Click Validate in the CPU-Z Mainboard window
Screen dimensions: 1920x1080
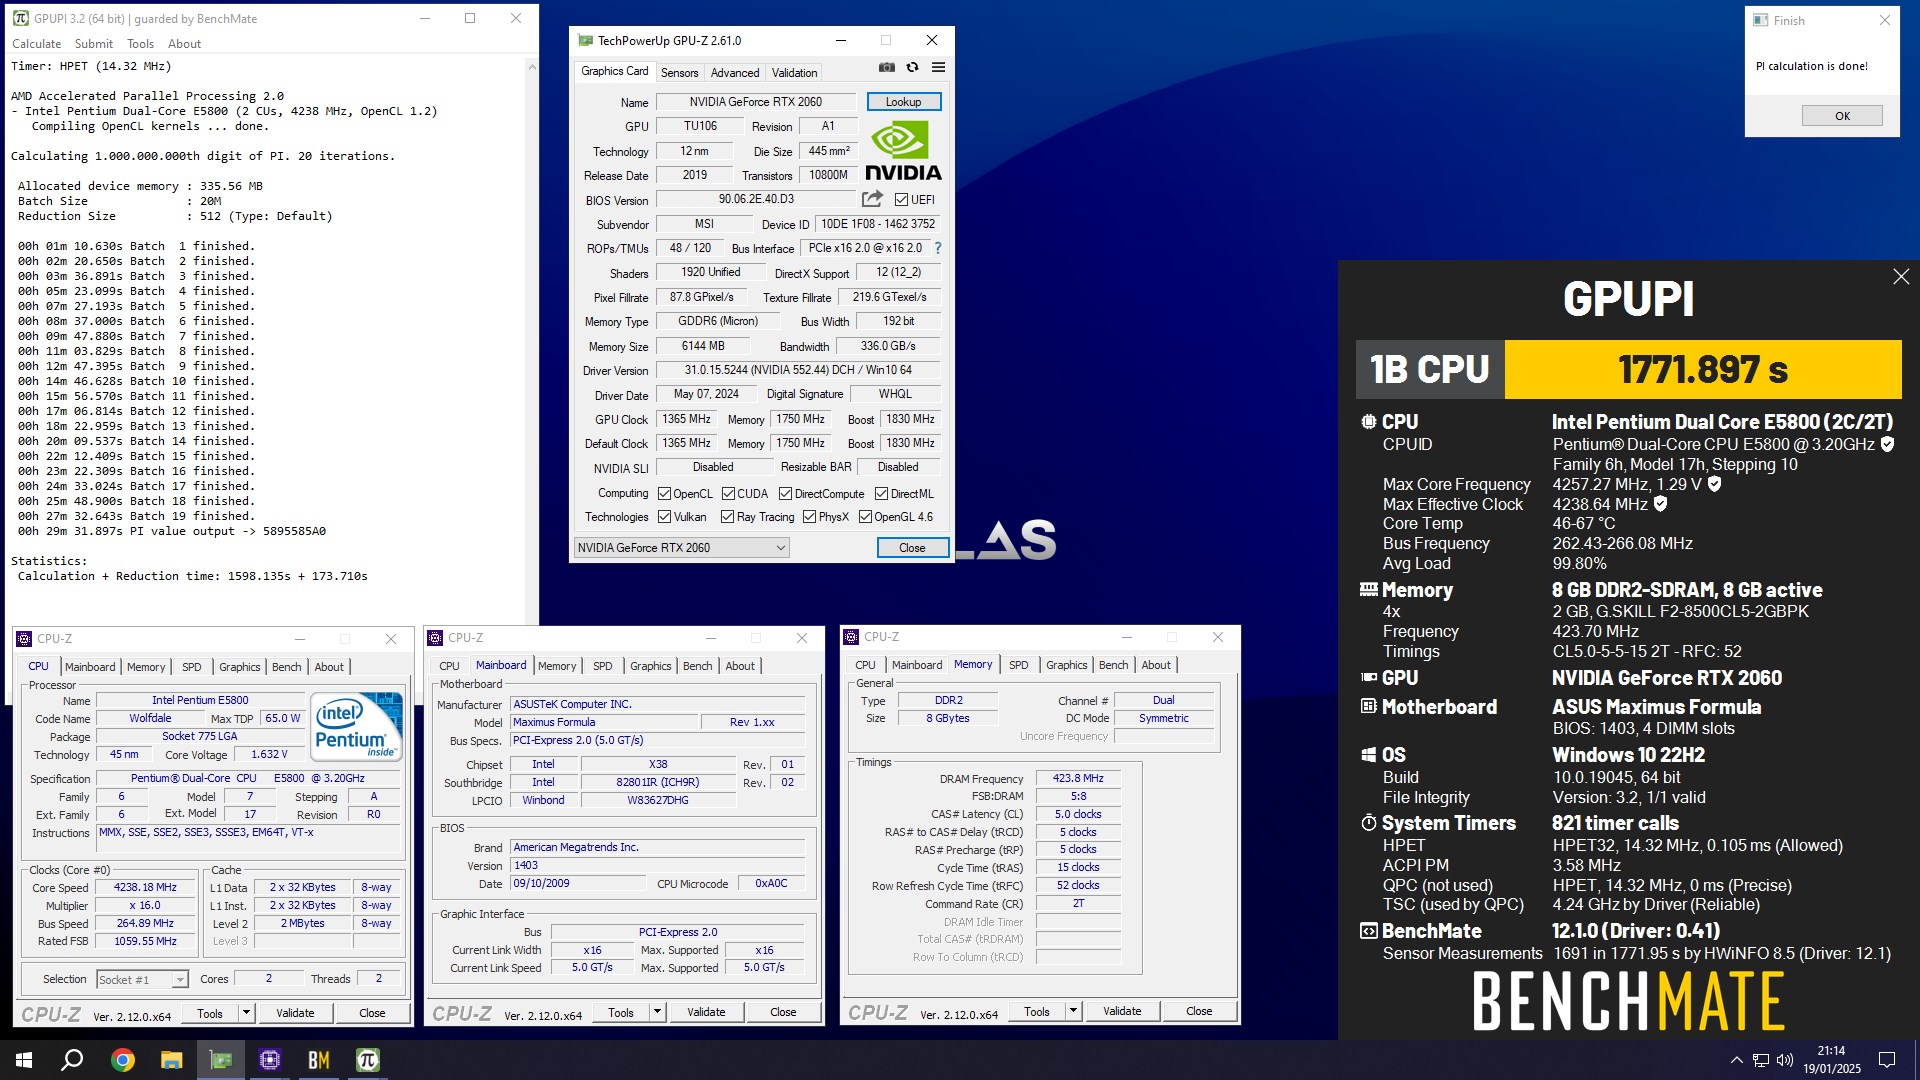pos(706,1011)
